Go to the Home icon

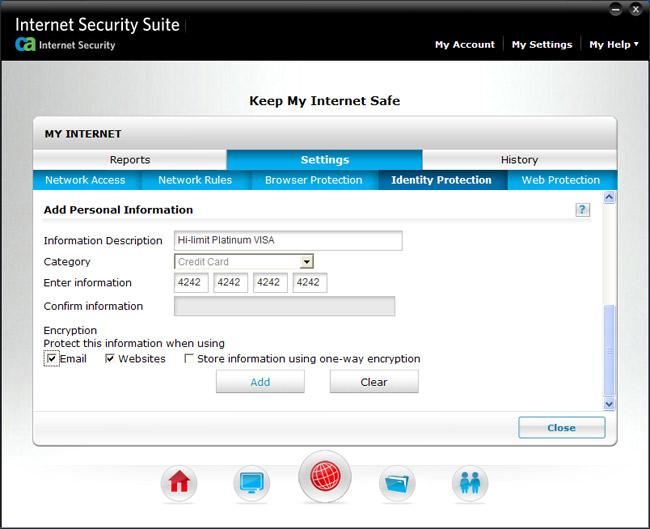coord(179,483)
